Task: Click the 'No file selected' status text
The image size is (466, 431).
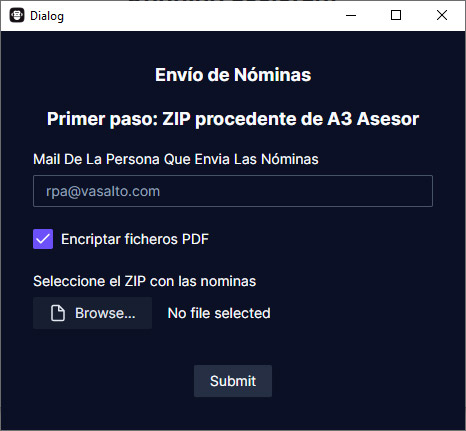Action: point(219,313)
